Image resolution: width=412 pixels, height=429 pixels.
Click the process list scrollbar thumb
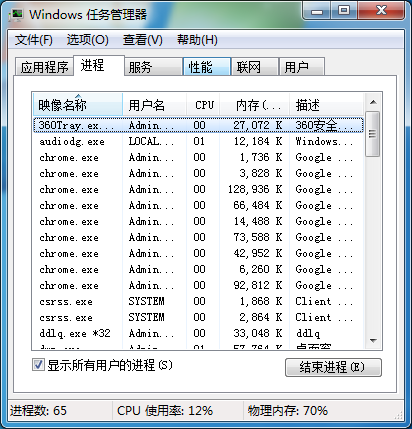pos(373,134)
